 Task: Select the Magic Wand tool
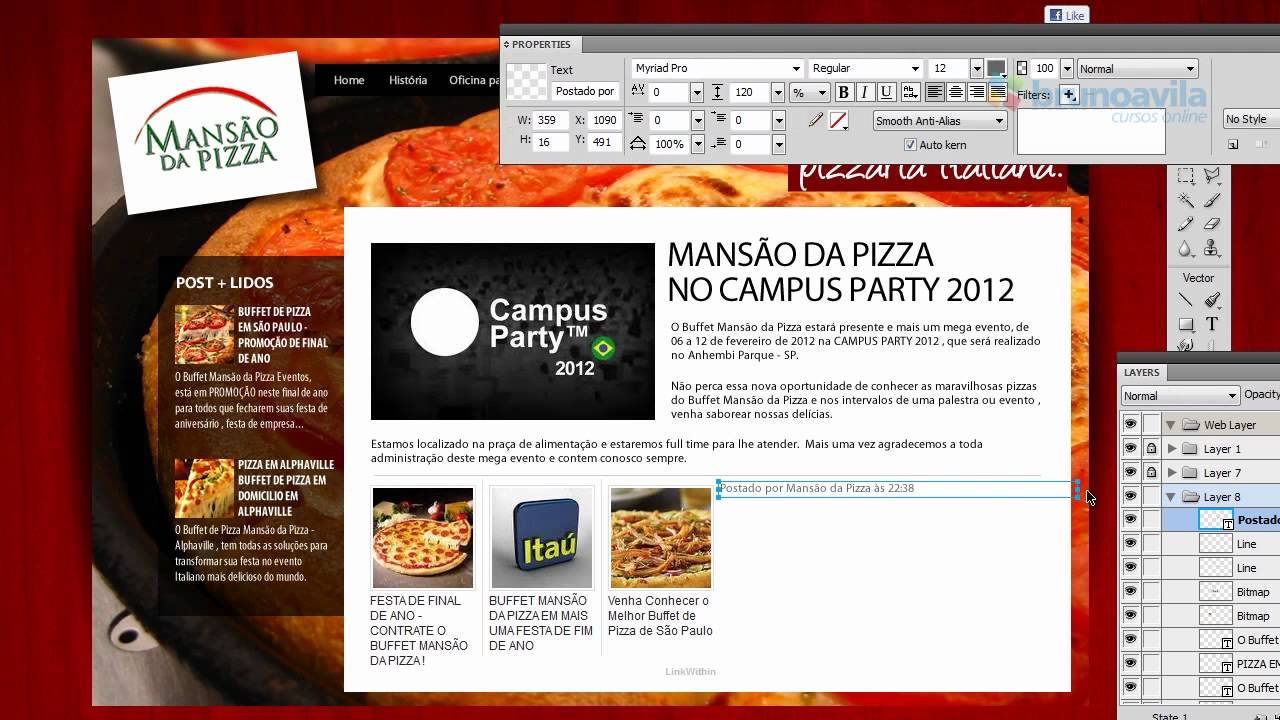pos(1186,199)
